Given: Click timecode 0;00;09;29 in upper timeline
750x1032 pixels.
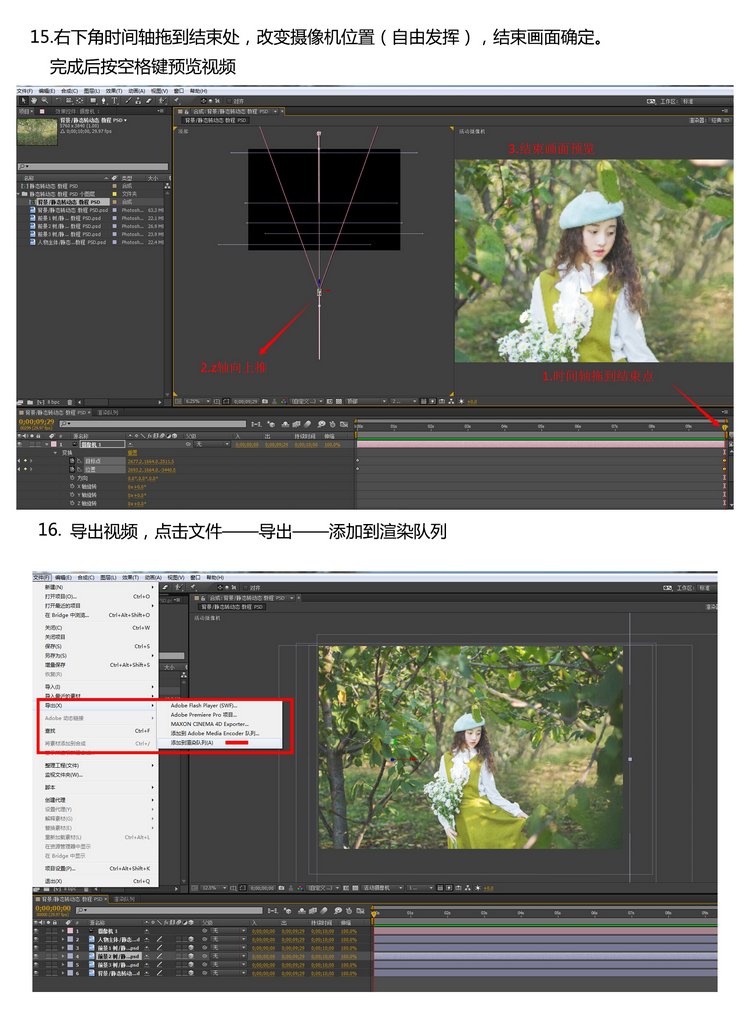Looking at the screenshot, I should click(x=36, y=422).
